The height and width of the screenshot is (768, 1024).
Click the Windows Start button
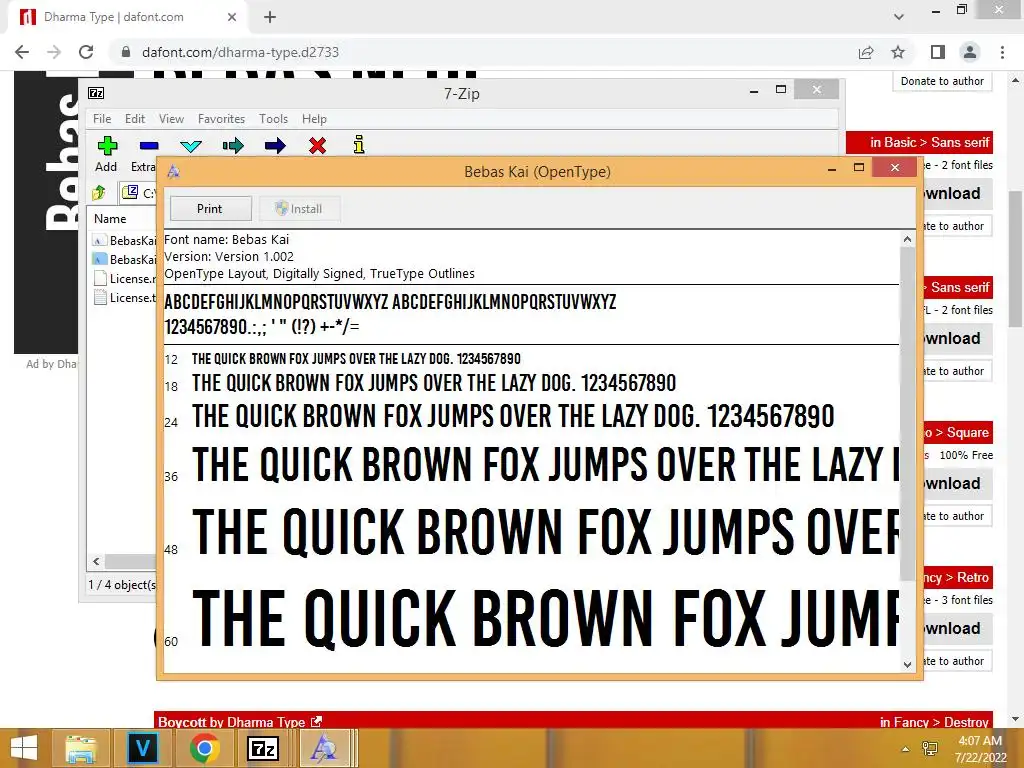coord(24,748)
